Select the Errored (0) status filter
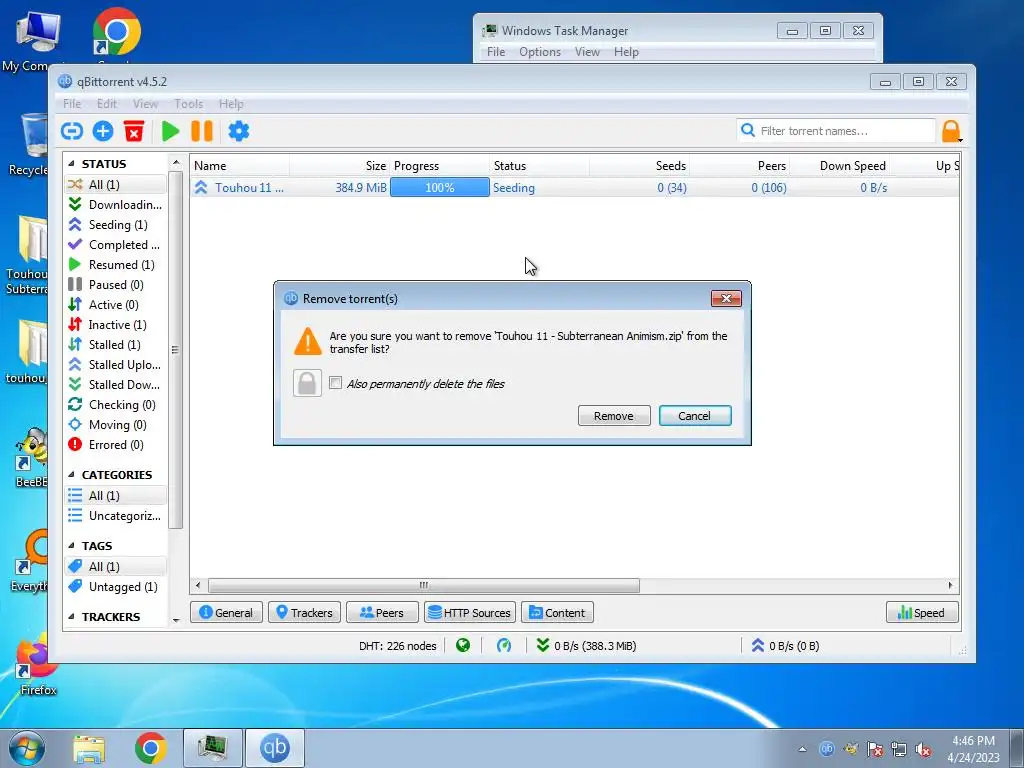This screenshot has width=1024, height=768. [x=116, y=445]
